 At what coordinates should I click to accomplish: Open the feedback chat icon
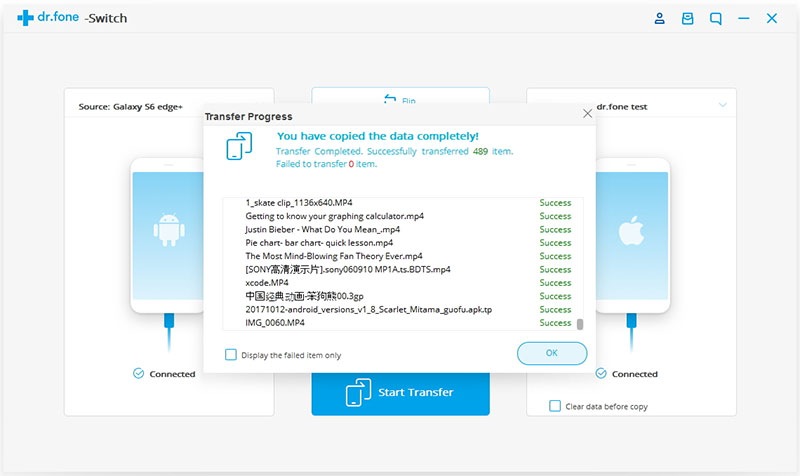pos(715,19)
